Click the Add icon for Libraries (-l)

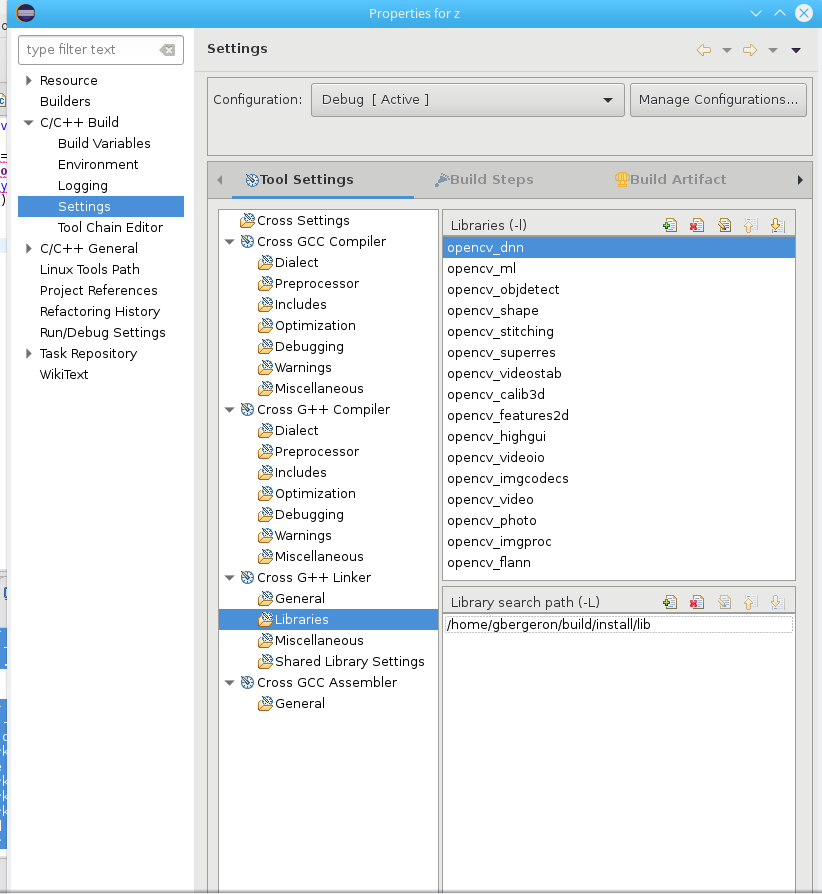[x=670, y=226]
